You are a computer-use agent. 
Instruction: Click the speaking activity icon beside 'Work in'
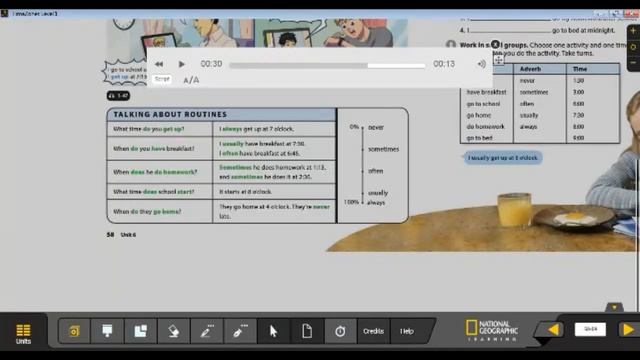pos(451,44)
